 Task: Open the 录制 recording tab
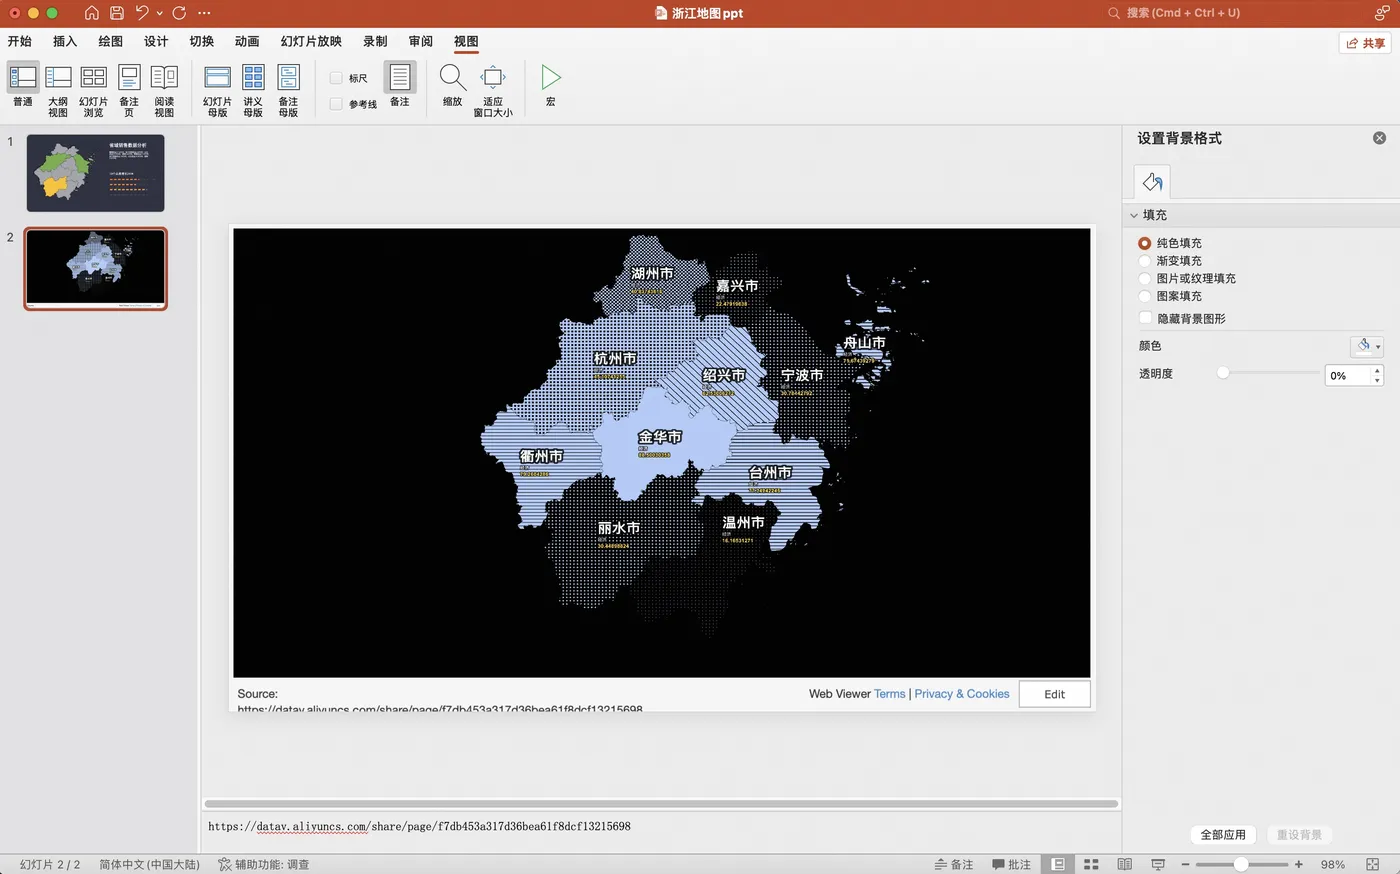tap(375, 41)
